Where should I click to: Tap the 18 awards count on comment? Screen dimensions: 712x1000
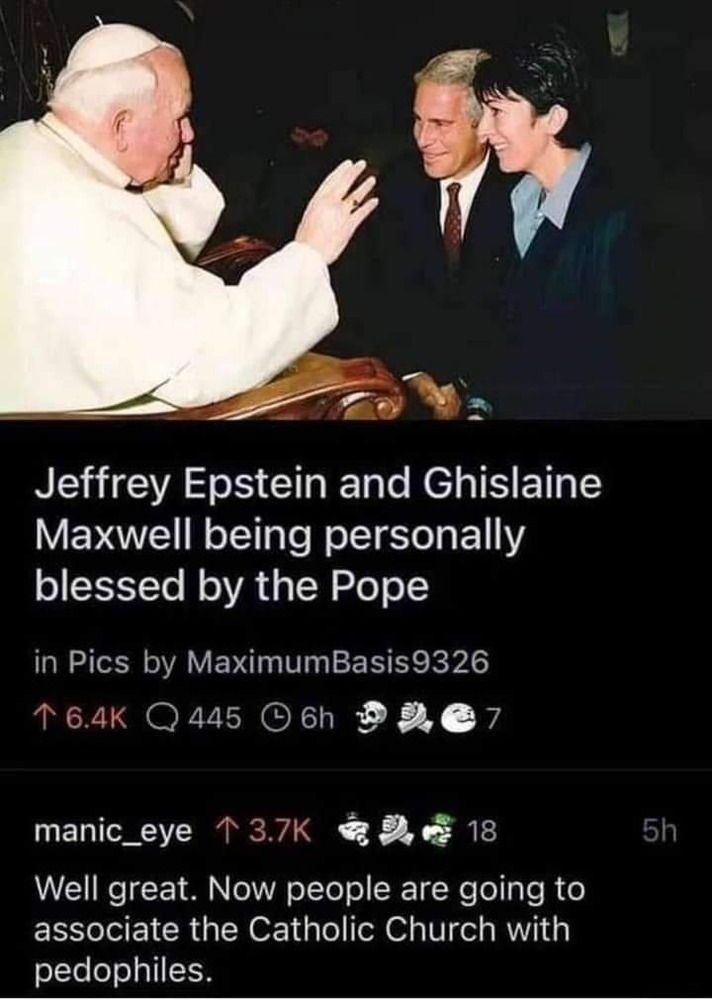(x=482, y=831)
